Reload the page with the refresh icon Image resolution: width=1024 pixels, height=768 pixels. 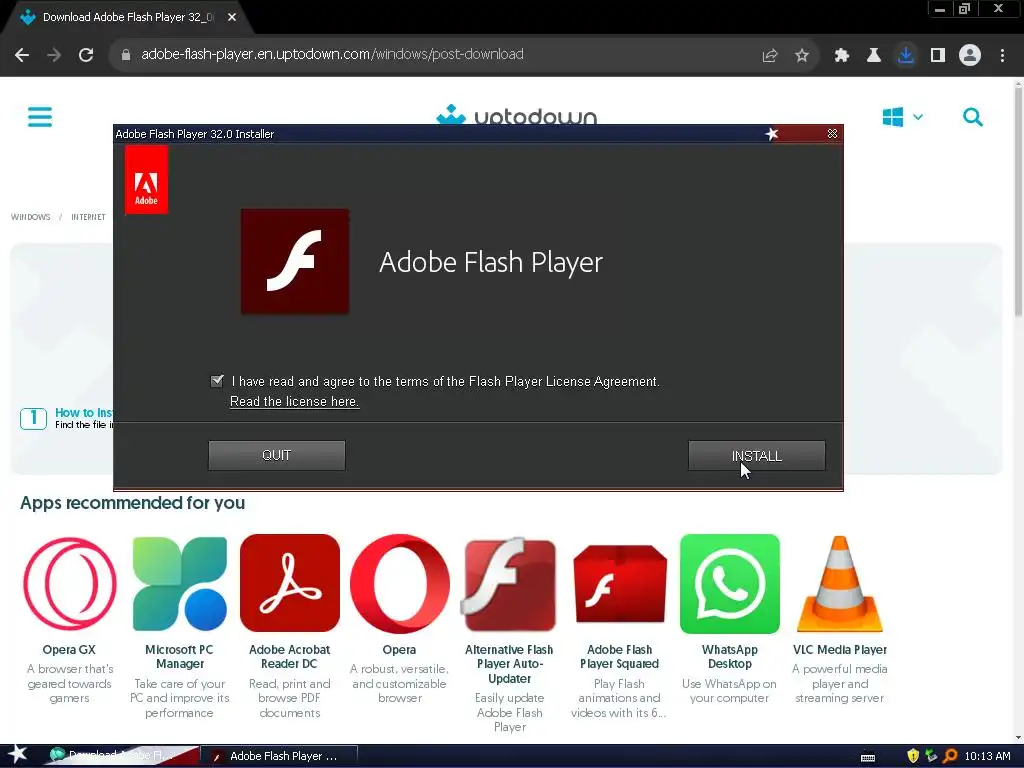click(86, 55)
